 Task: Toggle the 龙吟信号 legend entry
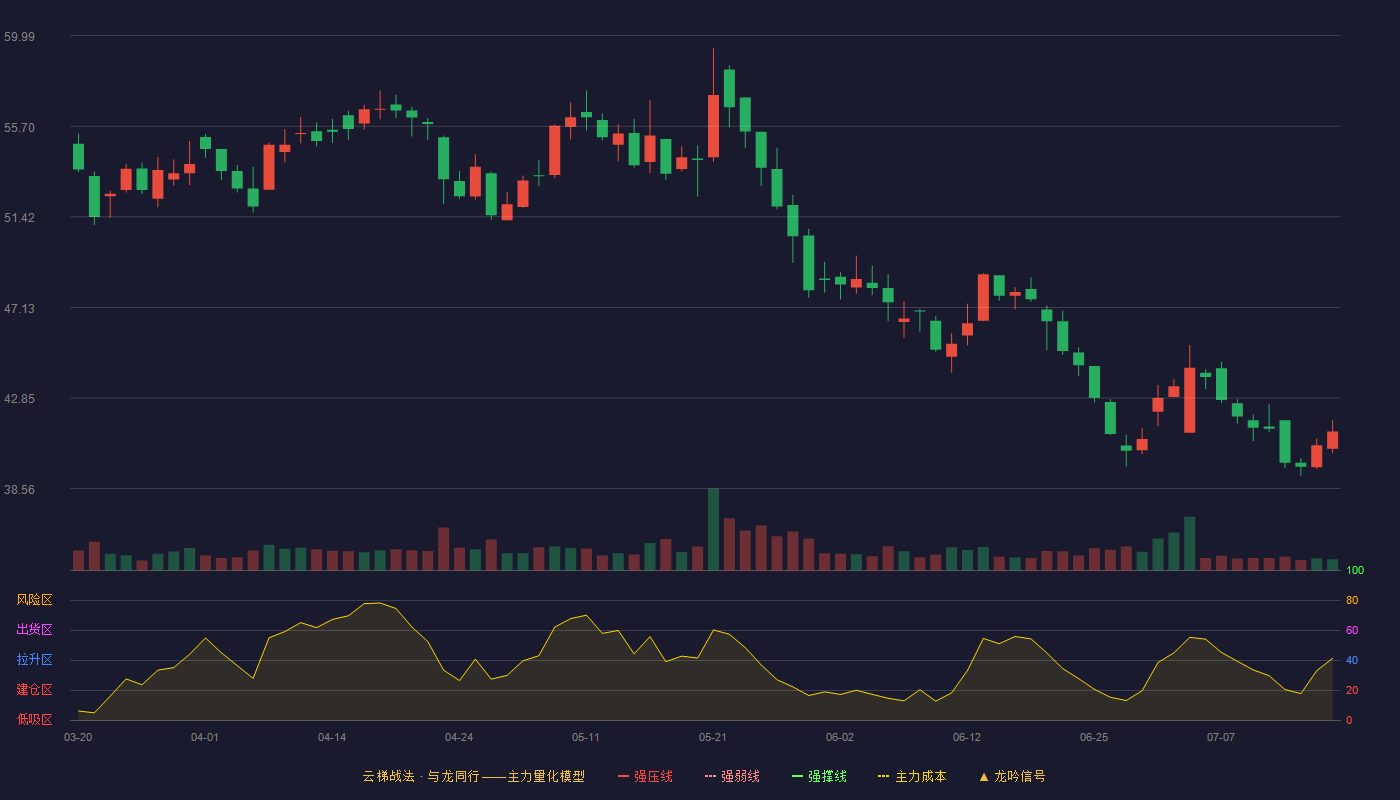point(1012,776)
